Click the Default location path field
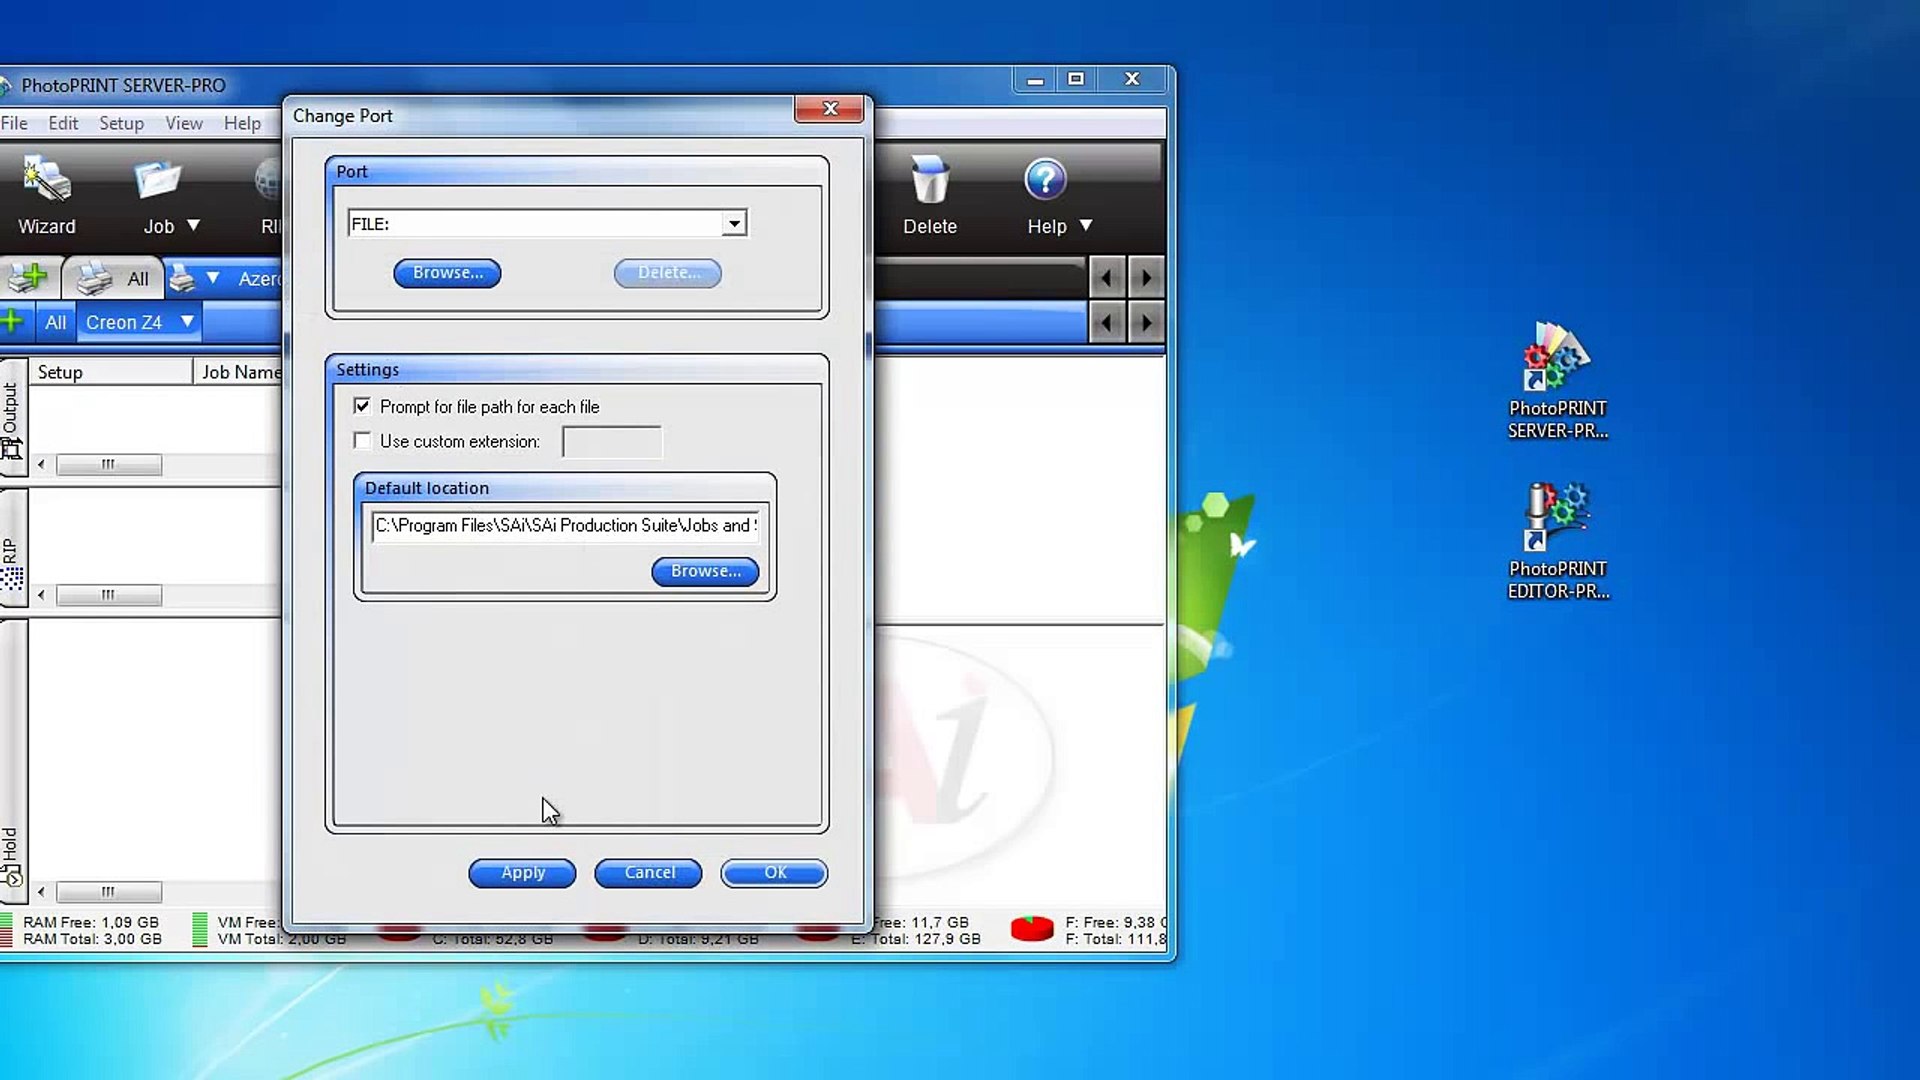Image resolution: width=1920 pixels, height=1080 pixels. (565, 526)
